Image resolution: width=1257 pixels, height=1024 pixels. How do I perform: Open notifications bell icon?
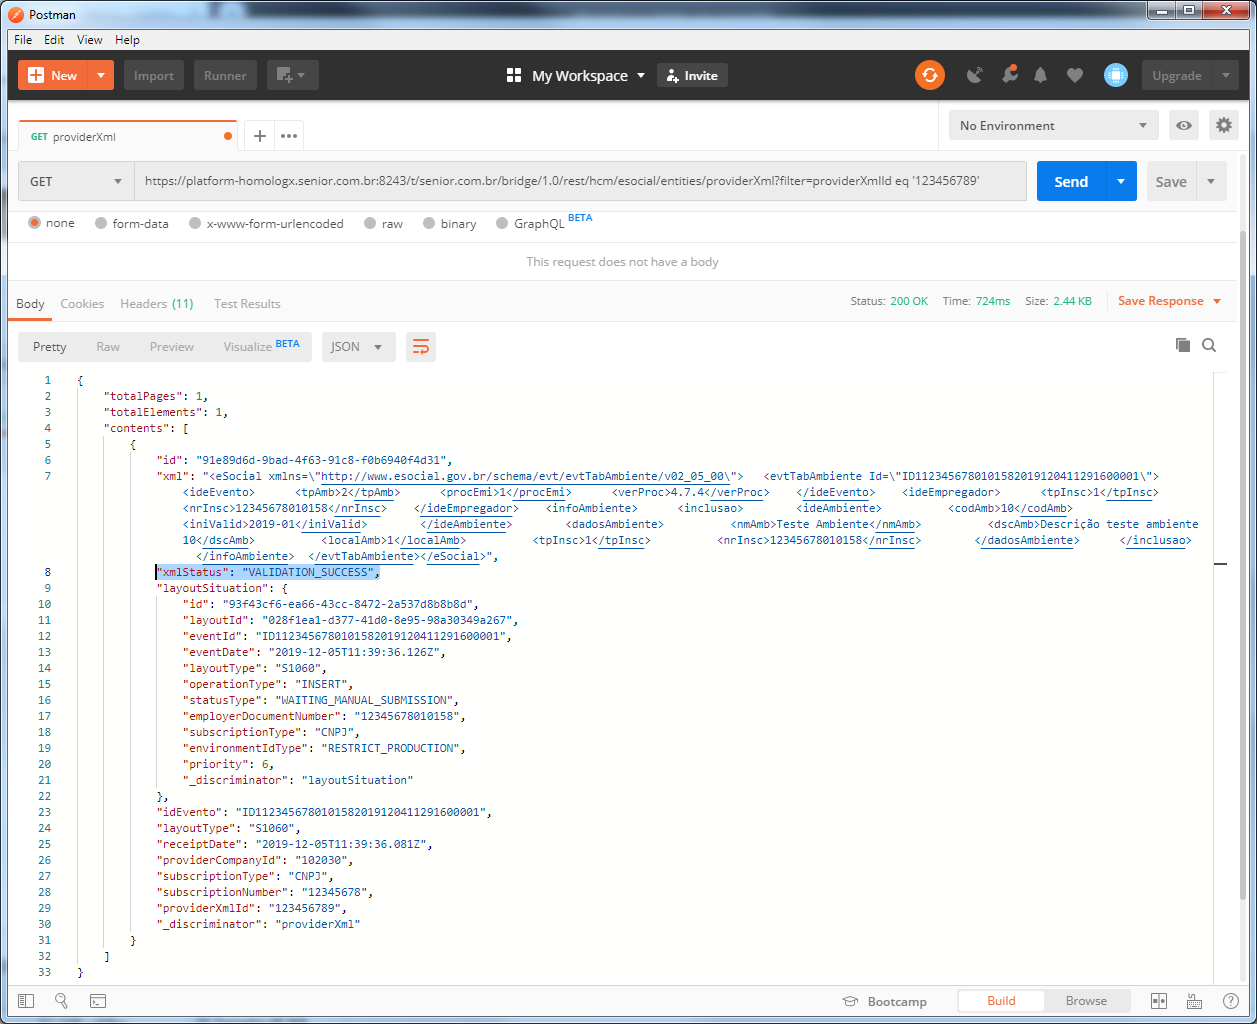(1041, 75)
